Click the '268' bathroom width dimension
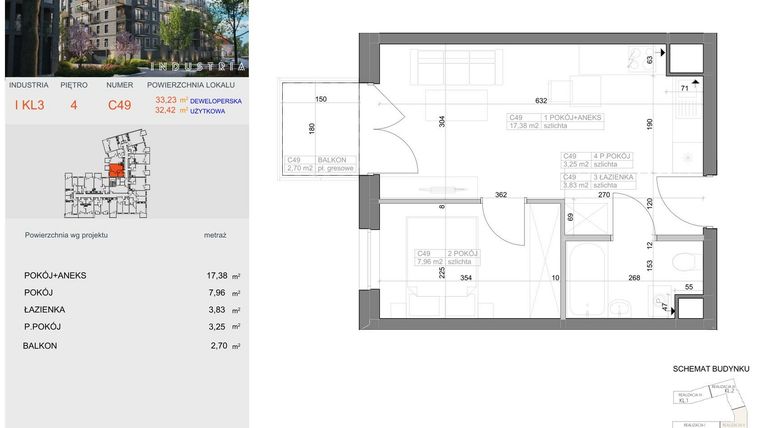Image resolution: width=760 pixels, height=428 pixels. [x=634, y=278]
